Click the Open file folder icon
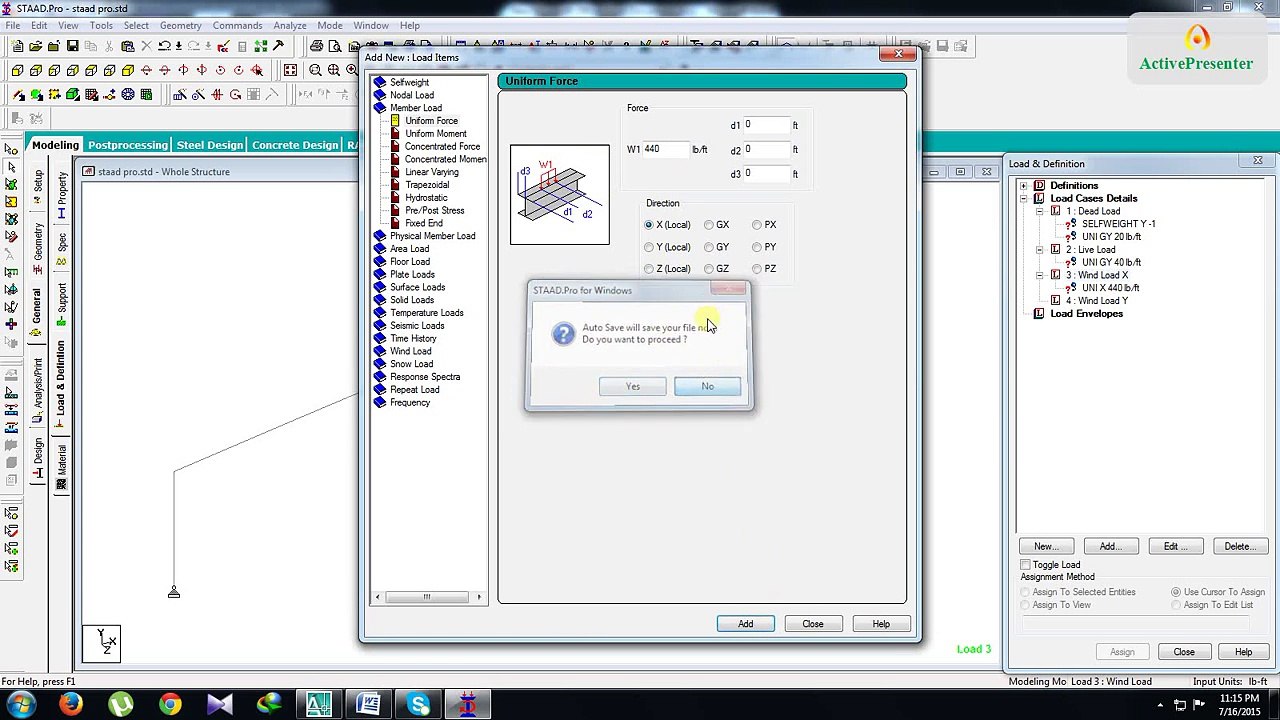Screen dimensions: 1280x720 click(x=36, y=46)
